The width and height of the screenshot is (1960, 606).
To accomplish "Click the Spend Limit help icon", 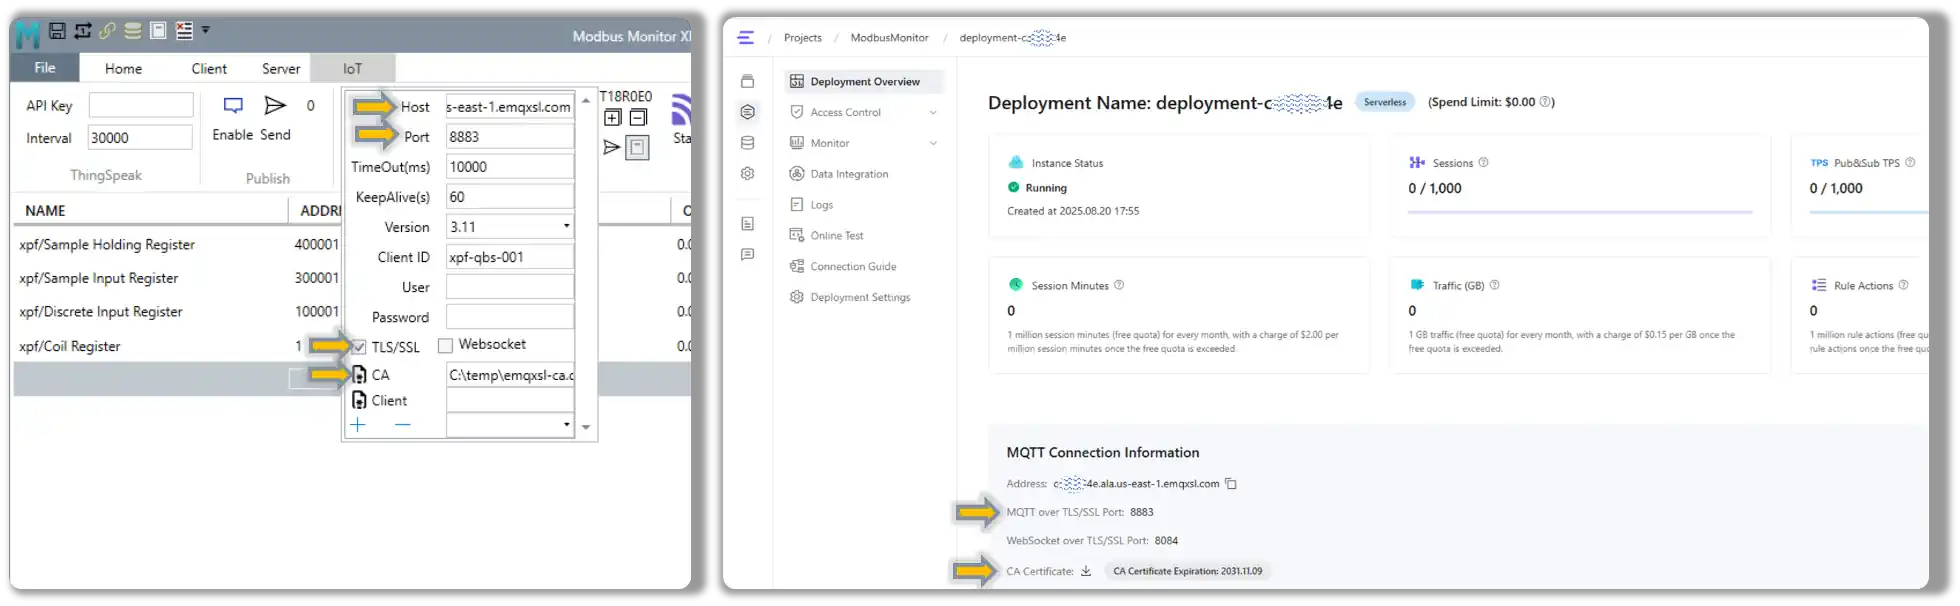I will [1545, 102].
